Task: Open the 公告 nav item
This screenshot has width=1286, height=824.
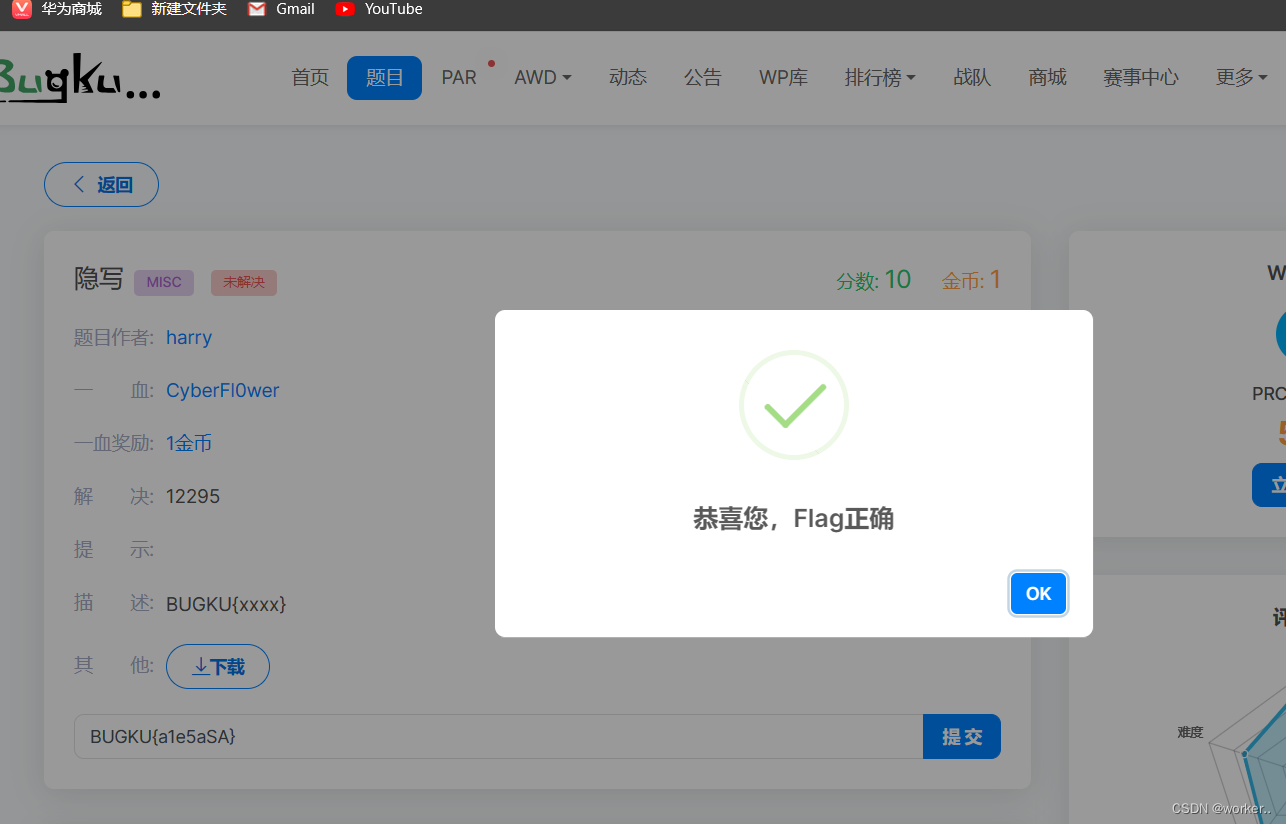Action: pyautogui.click(x=703, y=78)
